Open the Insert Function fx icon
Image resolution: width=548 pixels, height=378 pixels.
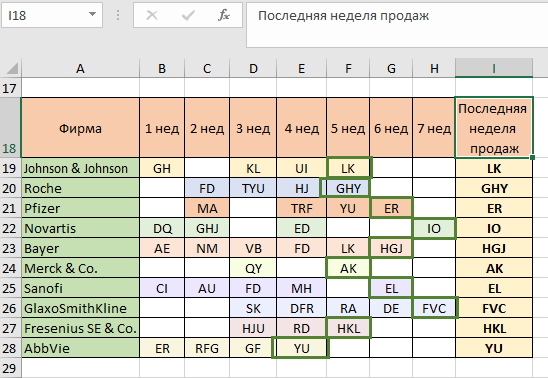pos(224,15)
